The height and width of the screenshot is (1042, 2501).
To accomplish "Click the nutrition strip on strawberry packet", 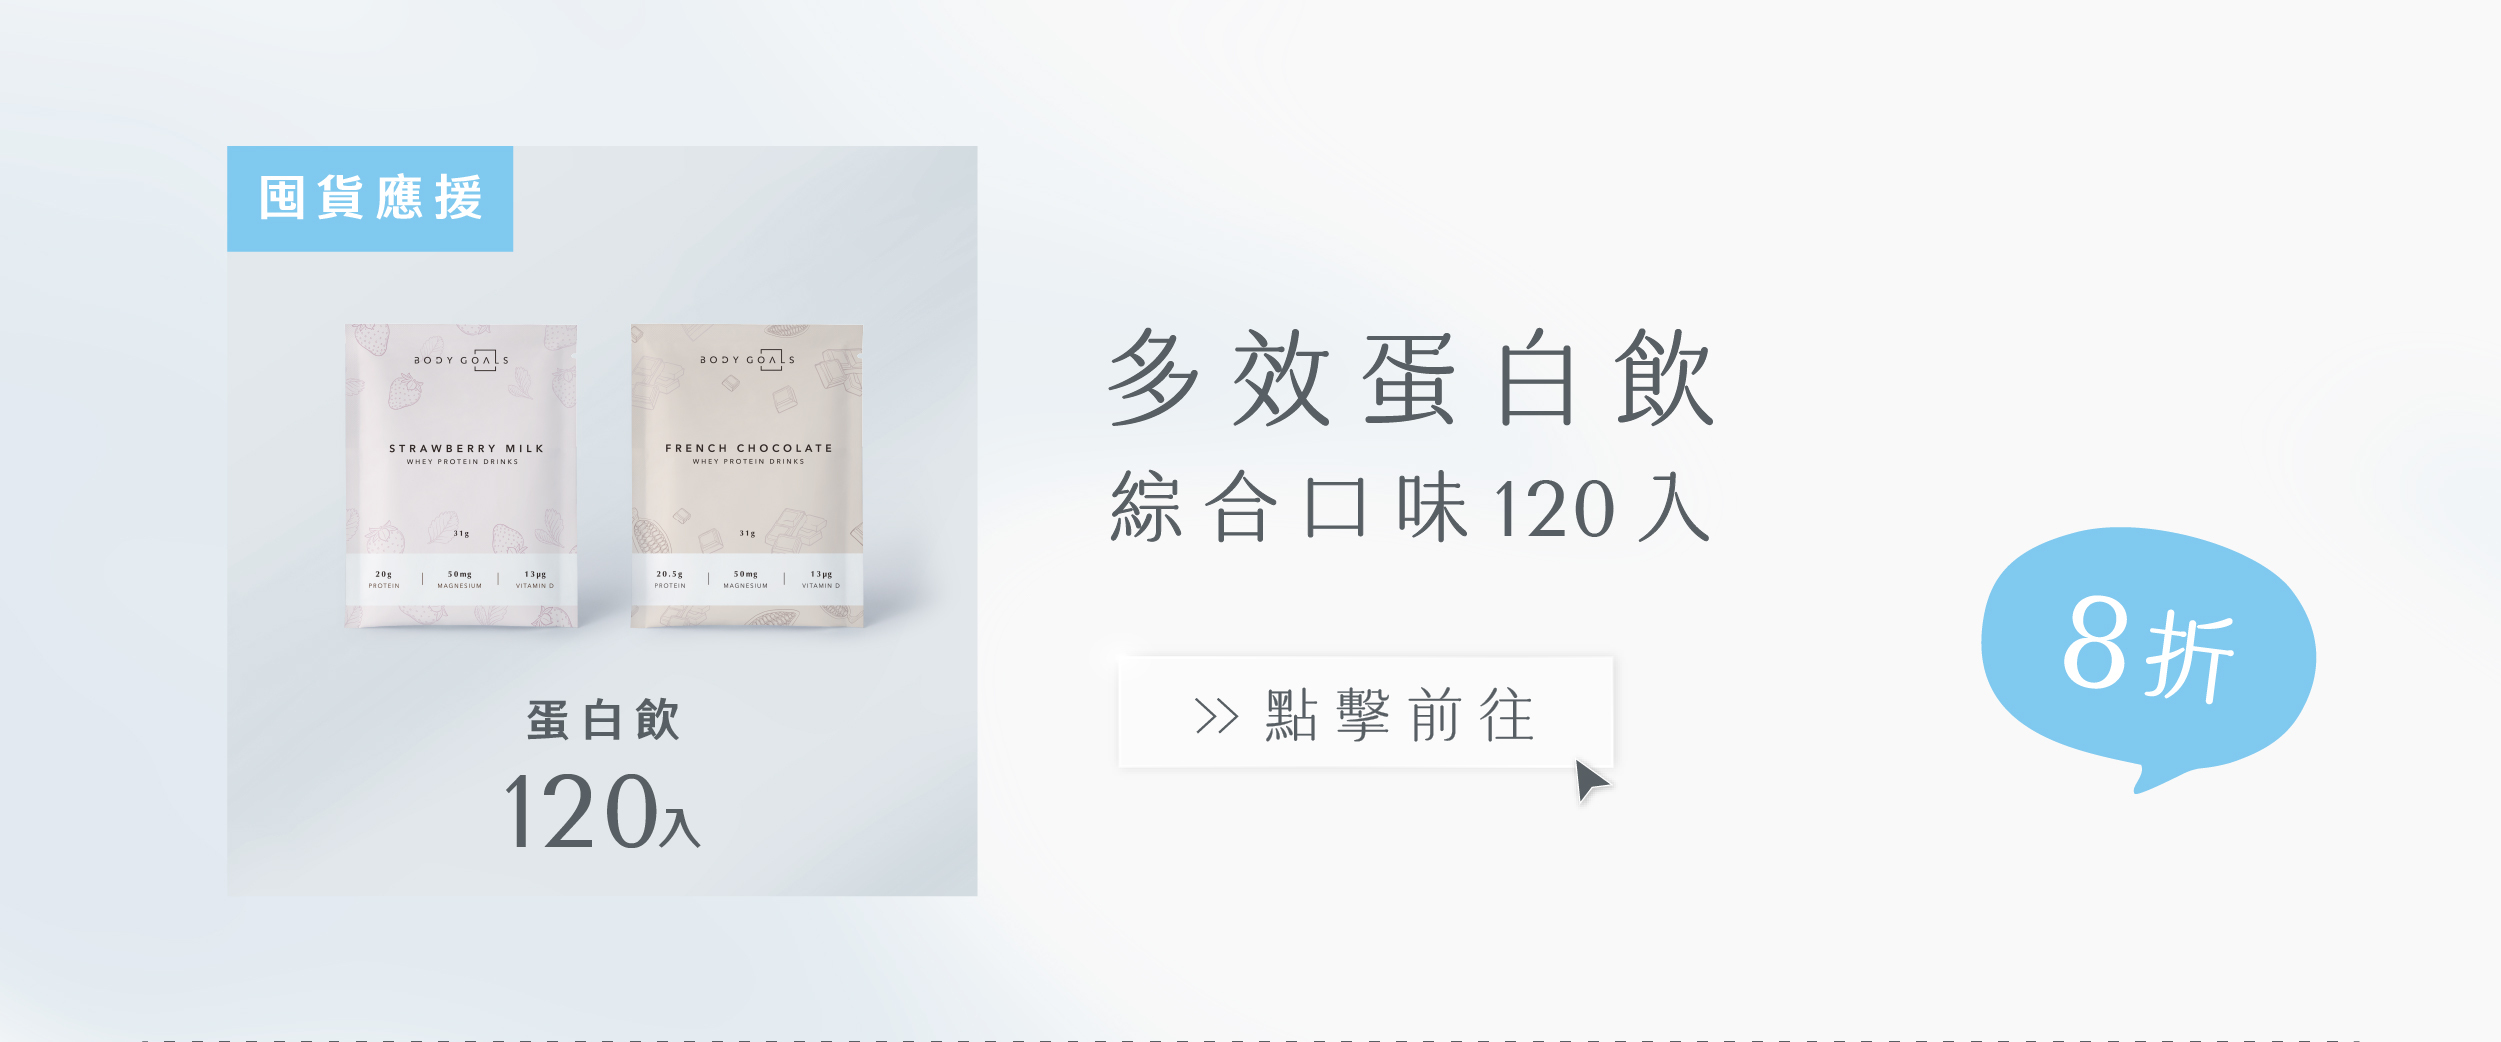I will [461, 579].
